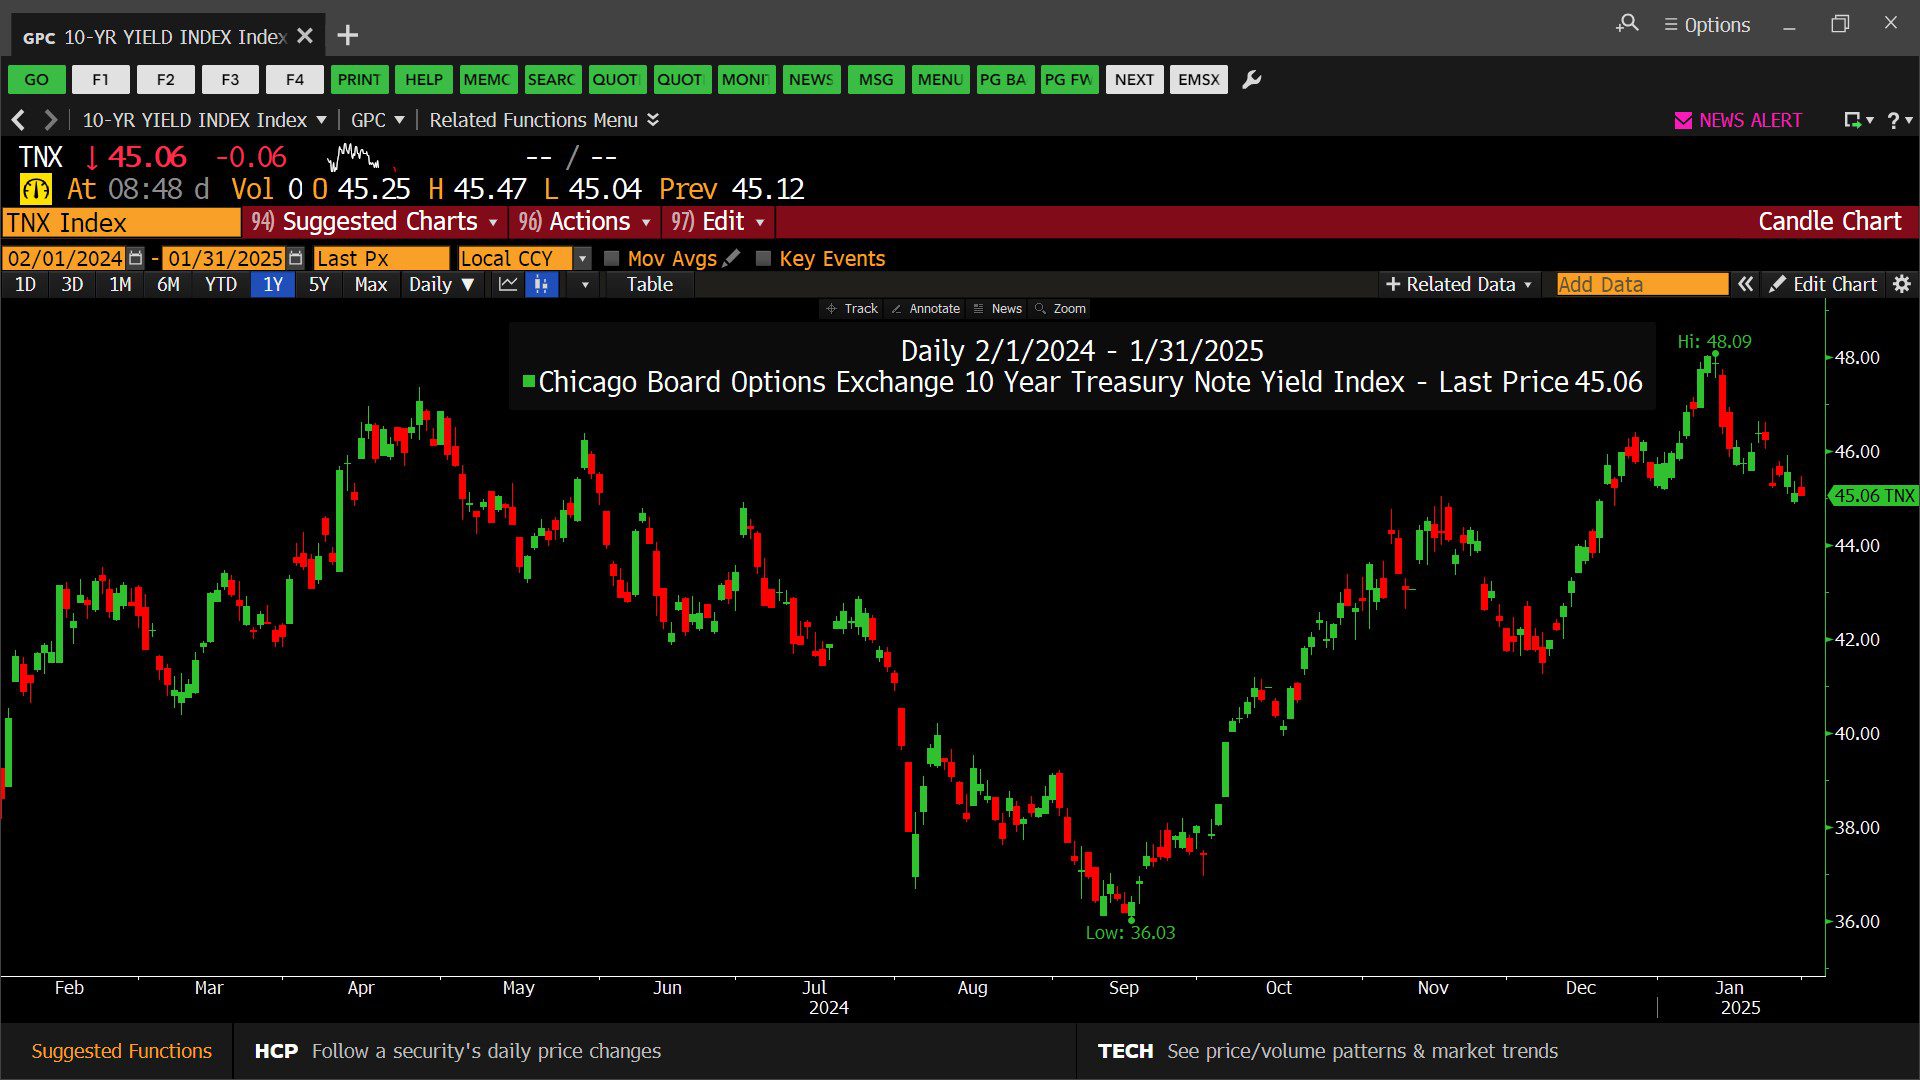Toggle the Track crosshair option

(851, 309)
